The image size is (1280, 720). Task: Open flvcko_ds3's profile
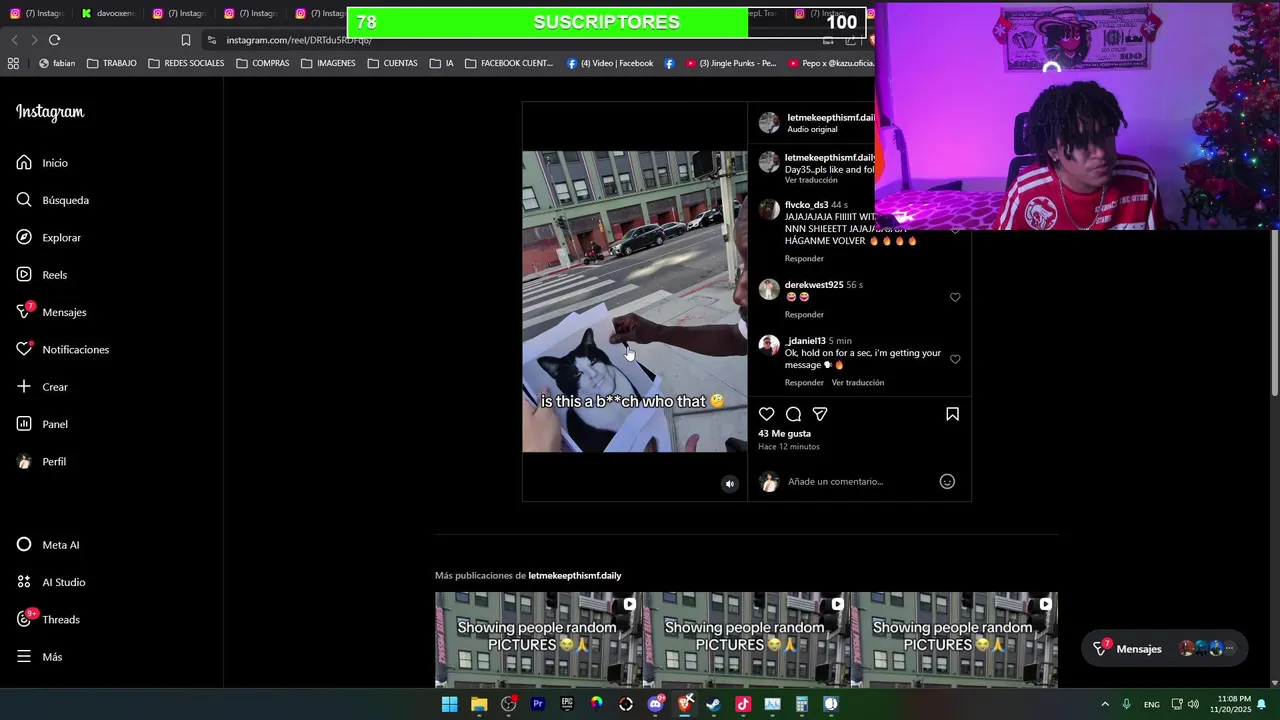coord(806,205)
